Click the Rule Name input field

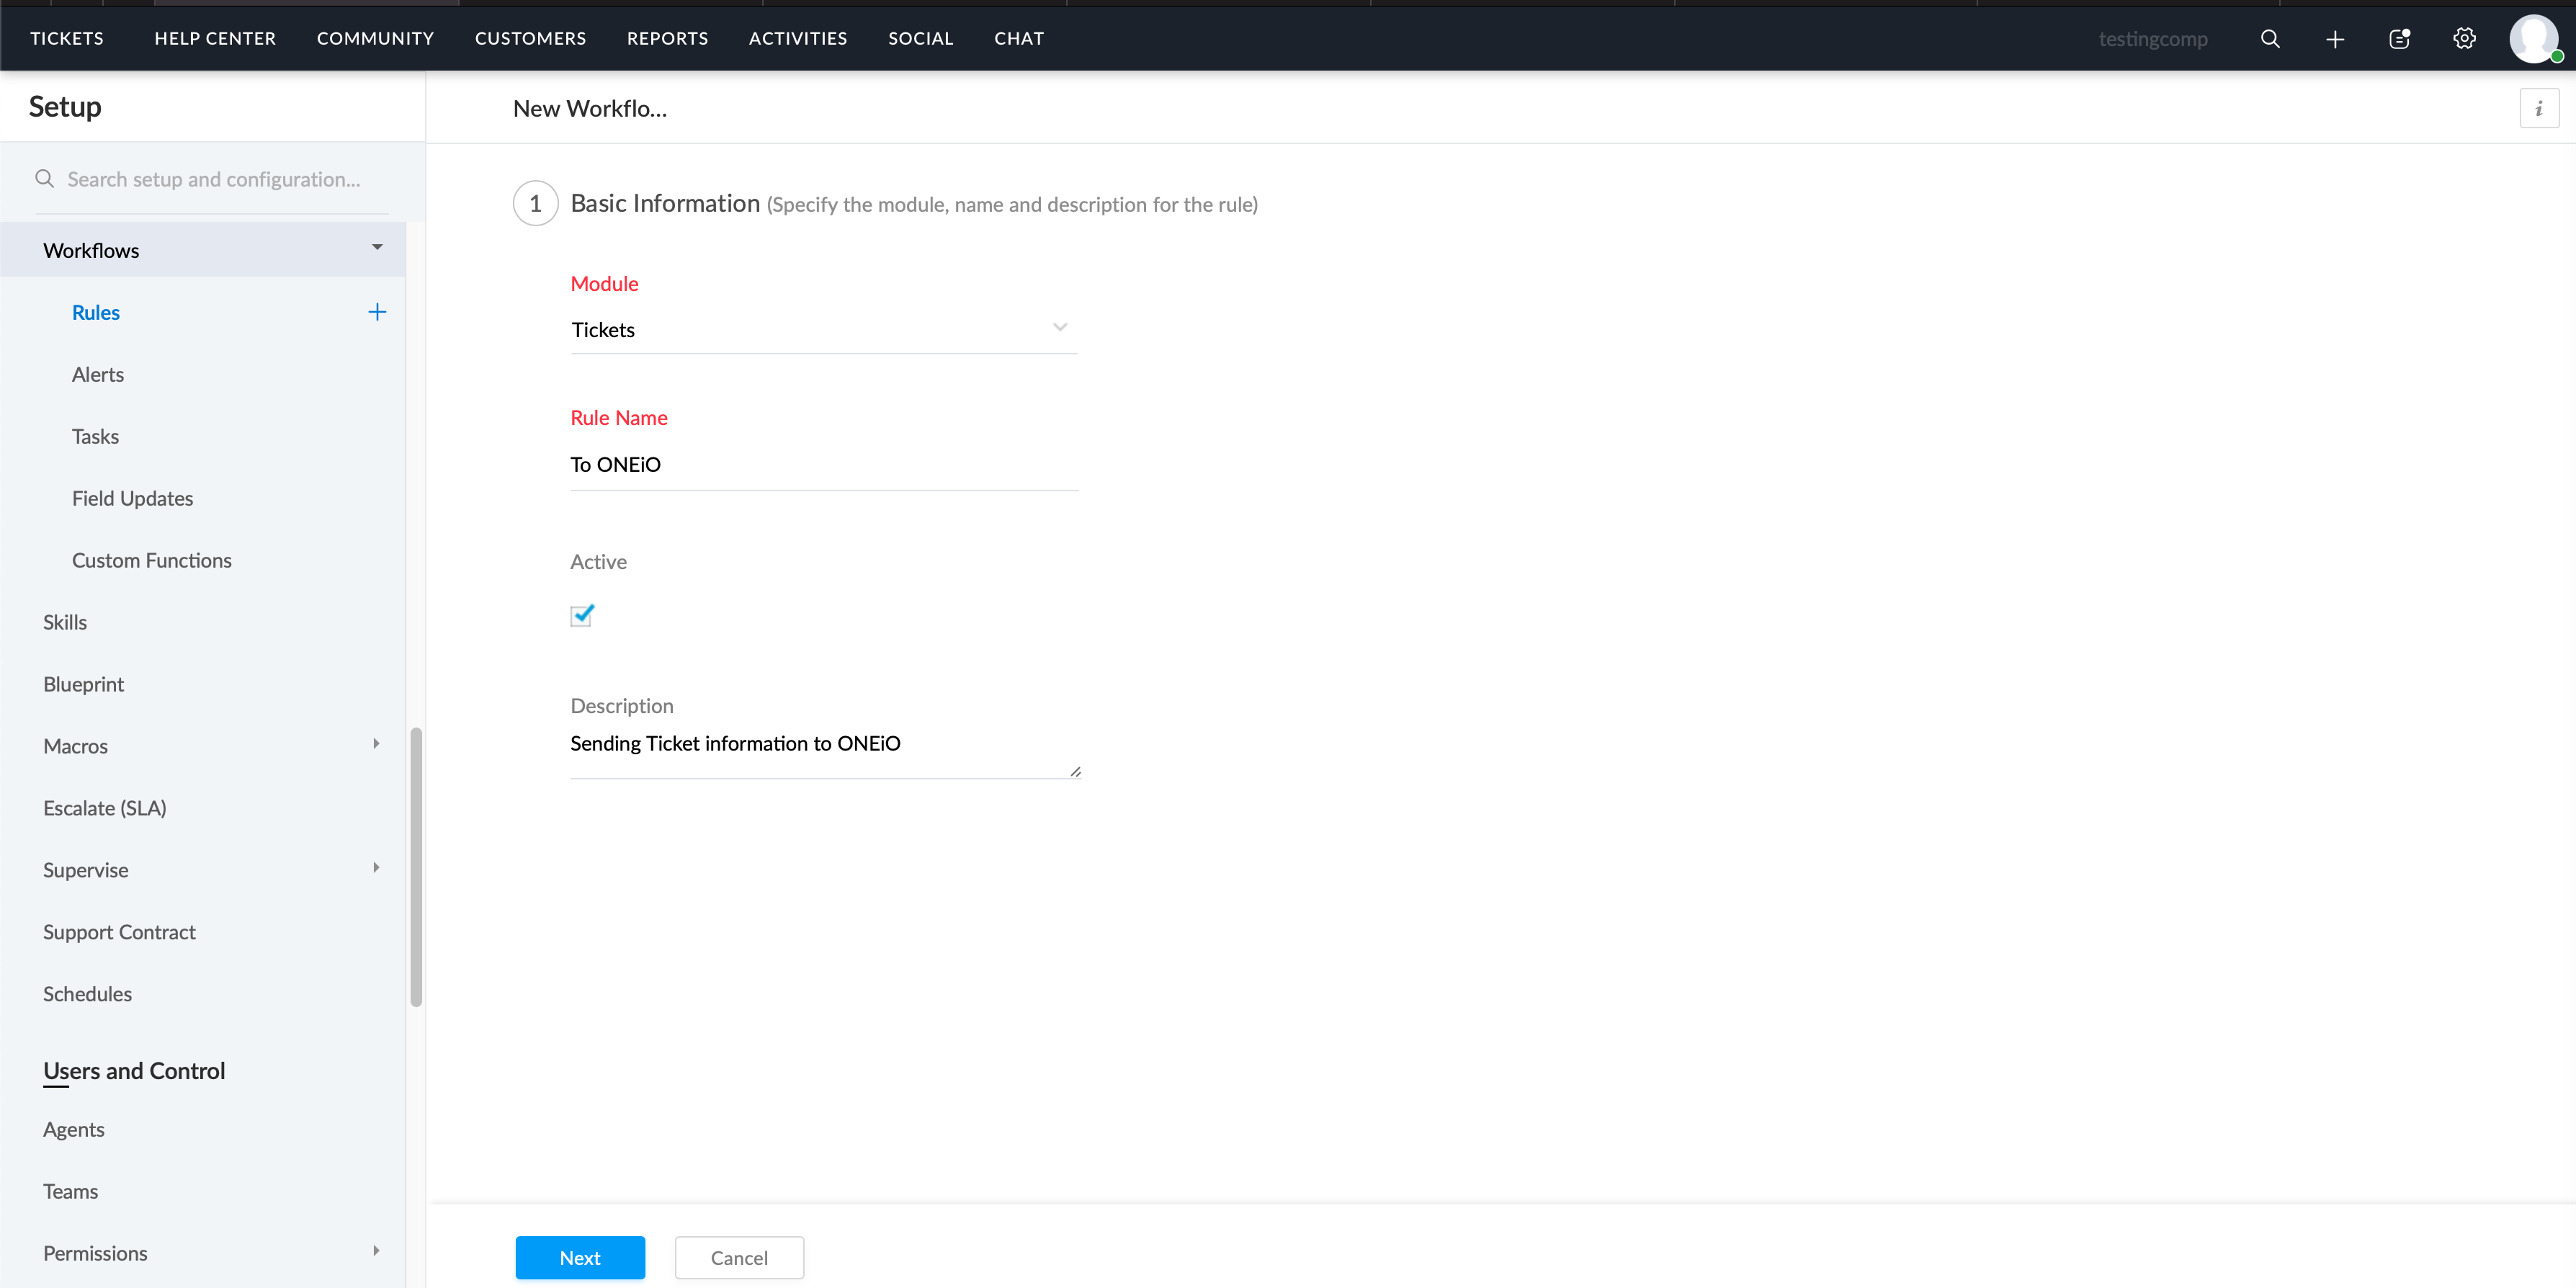[824, 464]
